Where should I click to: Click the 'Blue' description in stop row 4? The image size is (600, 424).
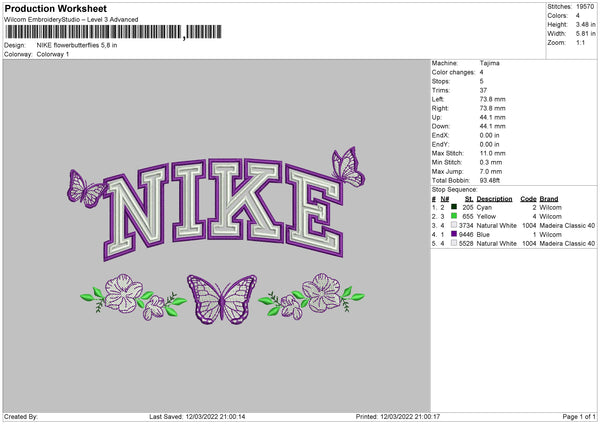click(x=483, y=235)
